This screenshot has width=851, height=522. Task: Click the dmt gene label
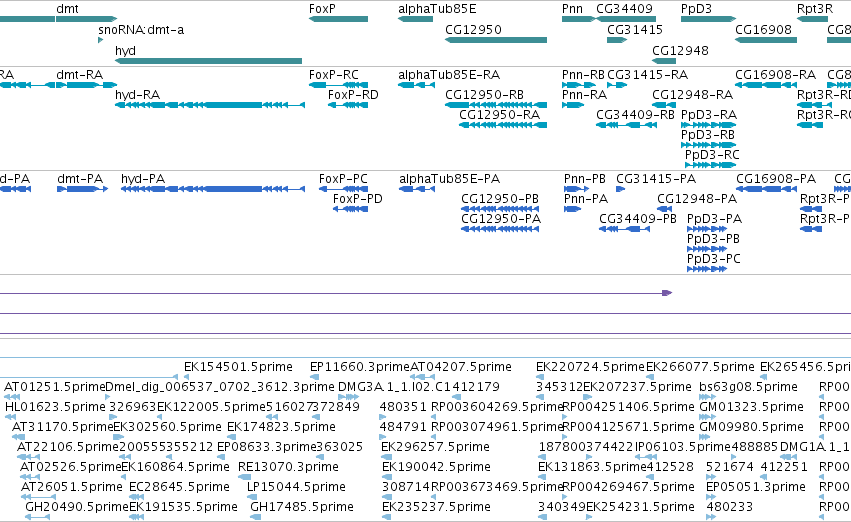tap(67, 9)
